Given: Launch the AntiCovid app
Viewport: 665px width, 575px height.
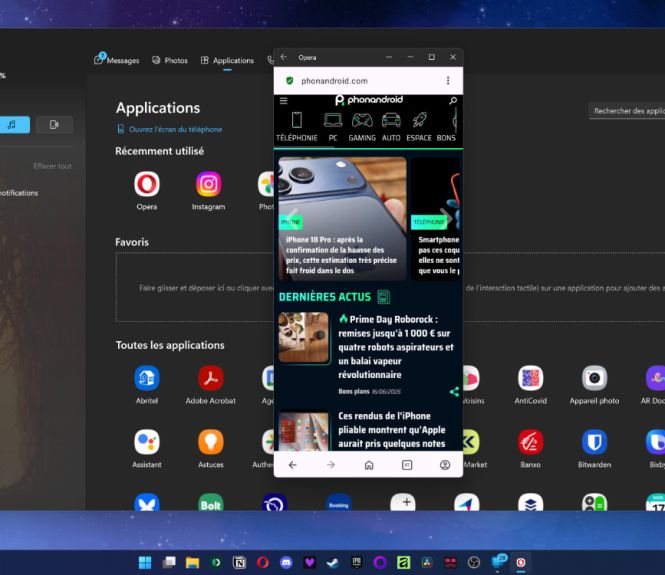Looking at the screenshot, I should coord(531,378).
